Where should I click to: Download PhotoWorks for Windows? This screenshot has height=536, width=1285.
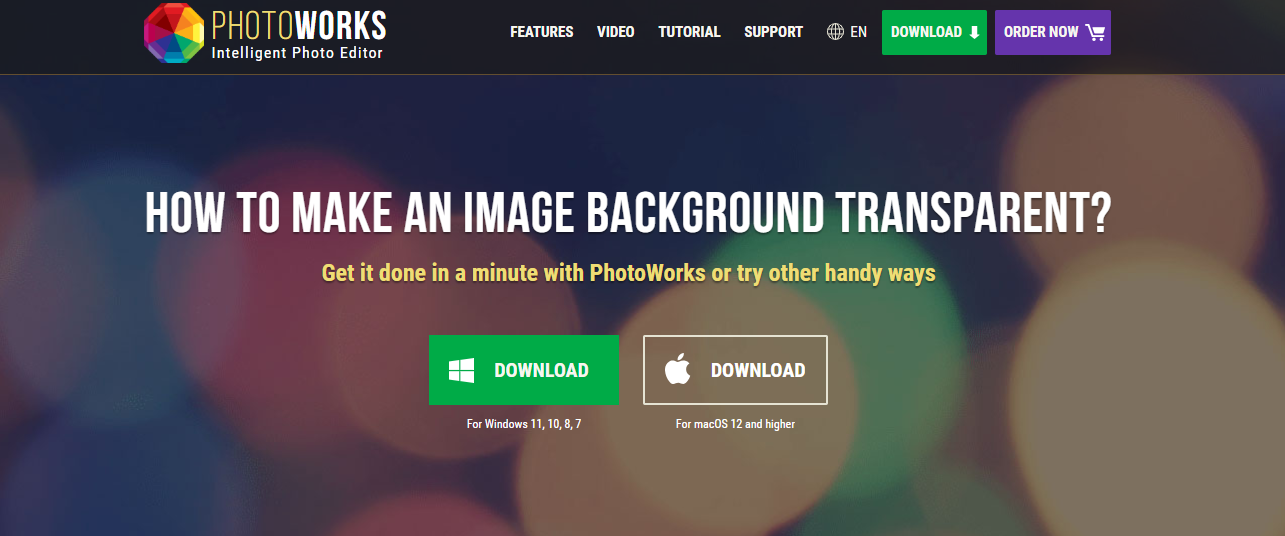coord(524,370)
